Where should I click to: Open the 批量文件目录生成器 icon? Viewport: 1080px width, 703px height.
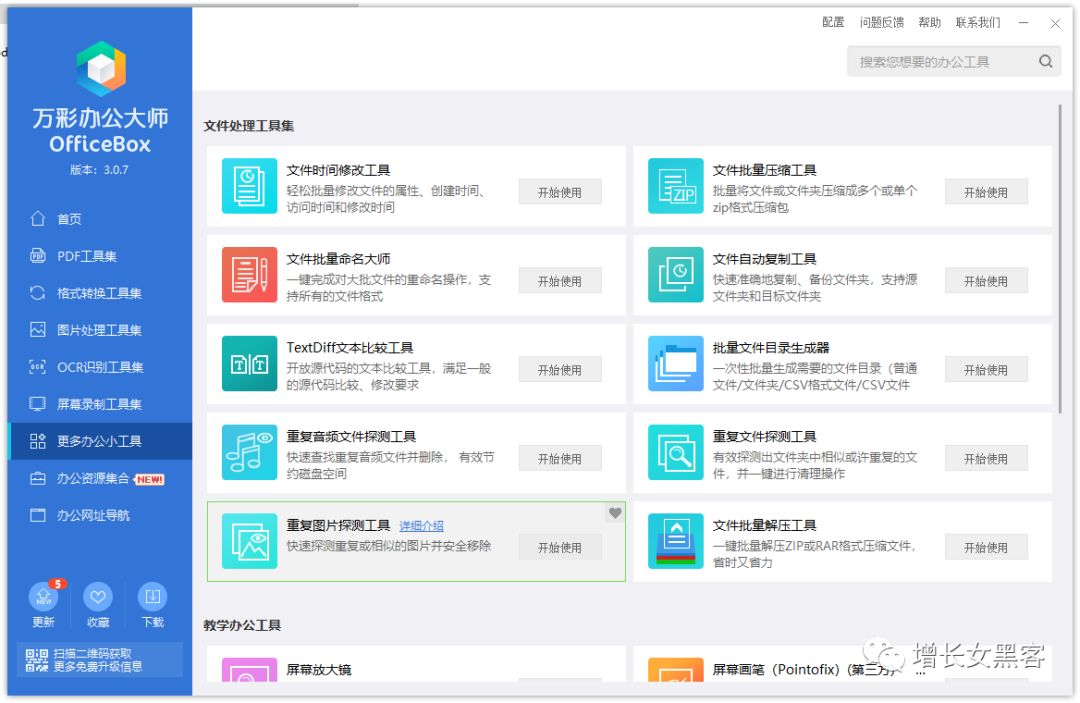[676, 364]
